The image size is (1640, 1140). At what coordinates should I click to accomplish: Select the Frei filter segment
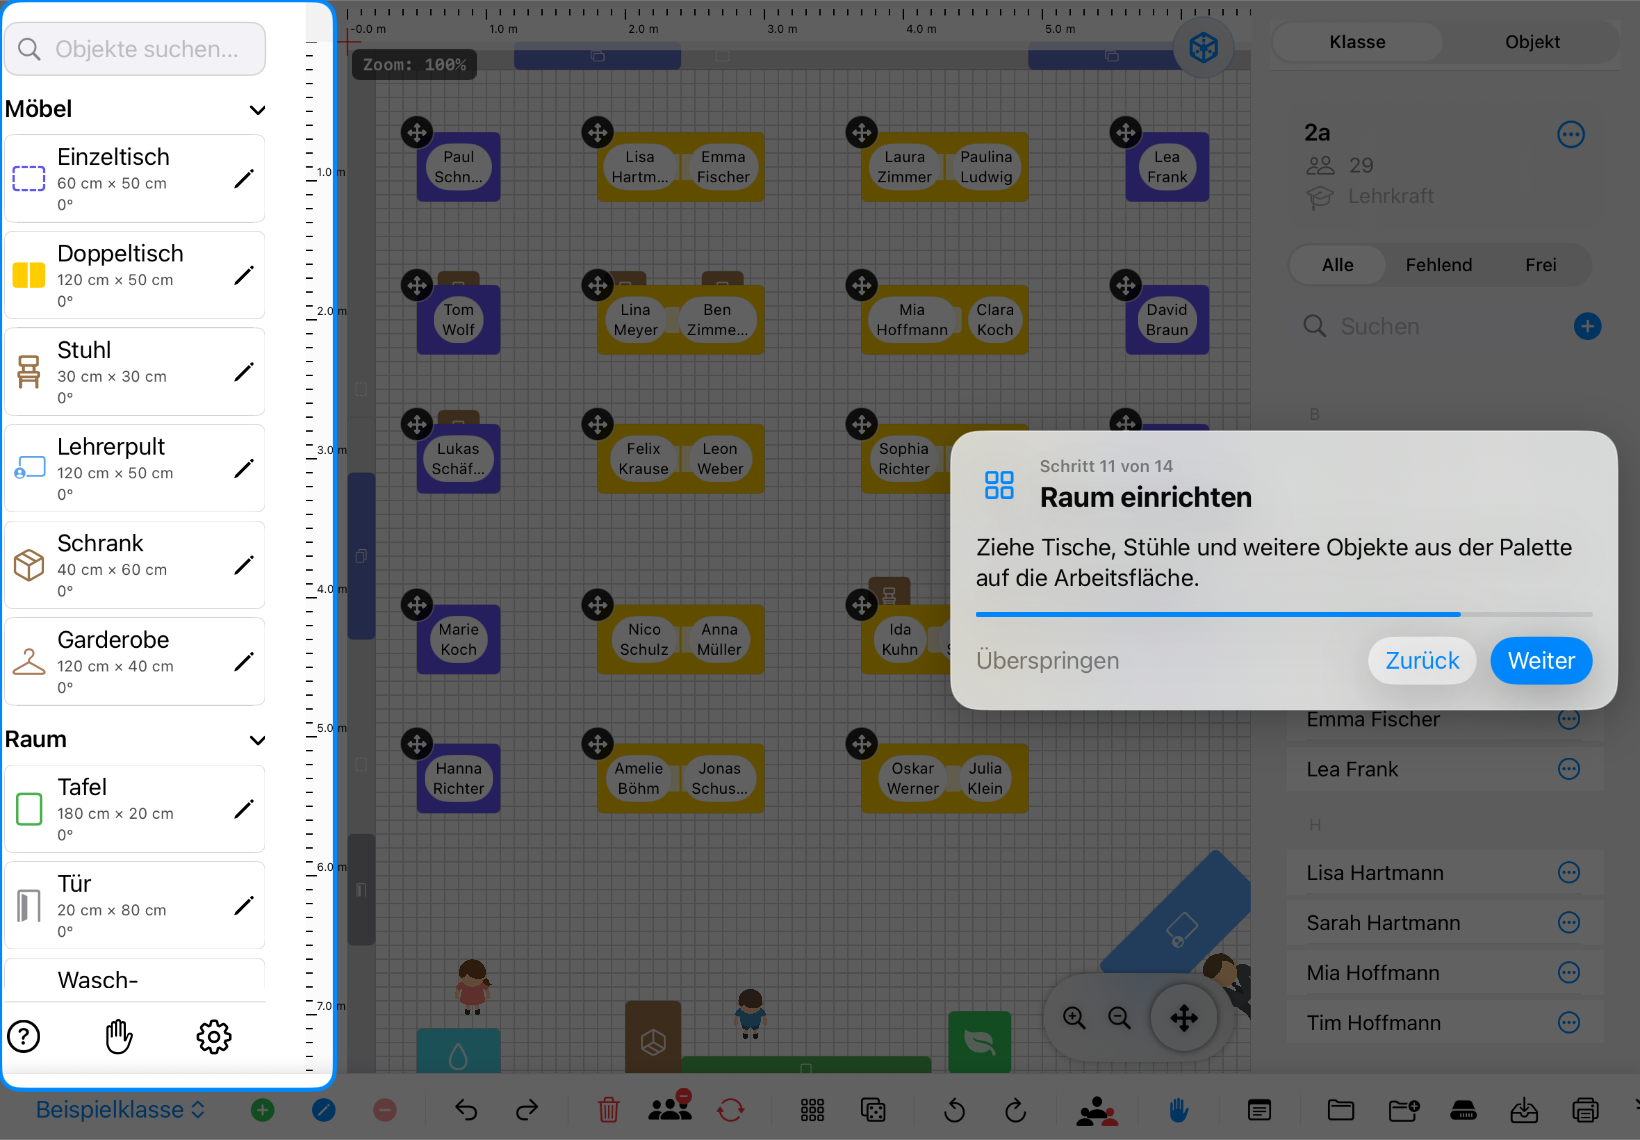(1541, 265)
